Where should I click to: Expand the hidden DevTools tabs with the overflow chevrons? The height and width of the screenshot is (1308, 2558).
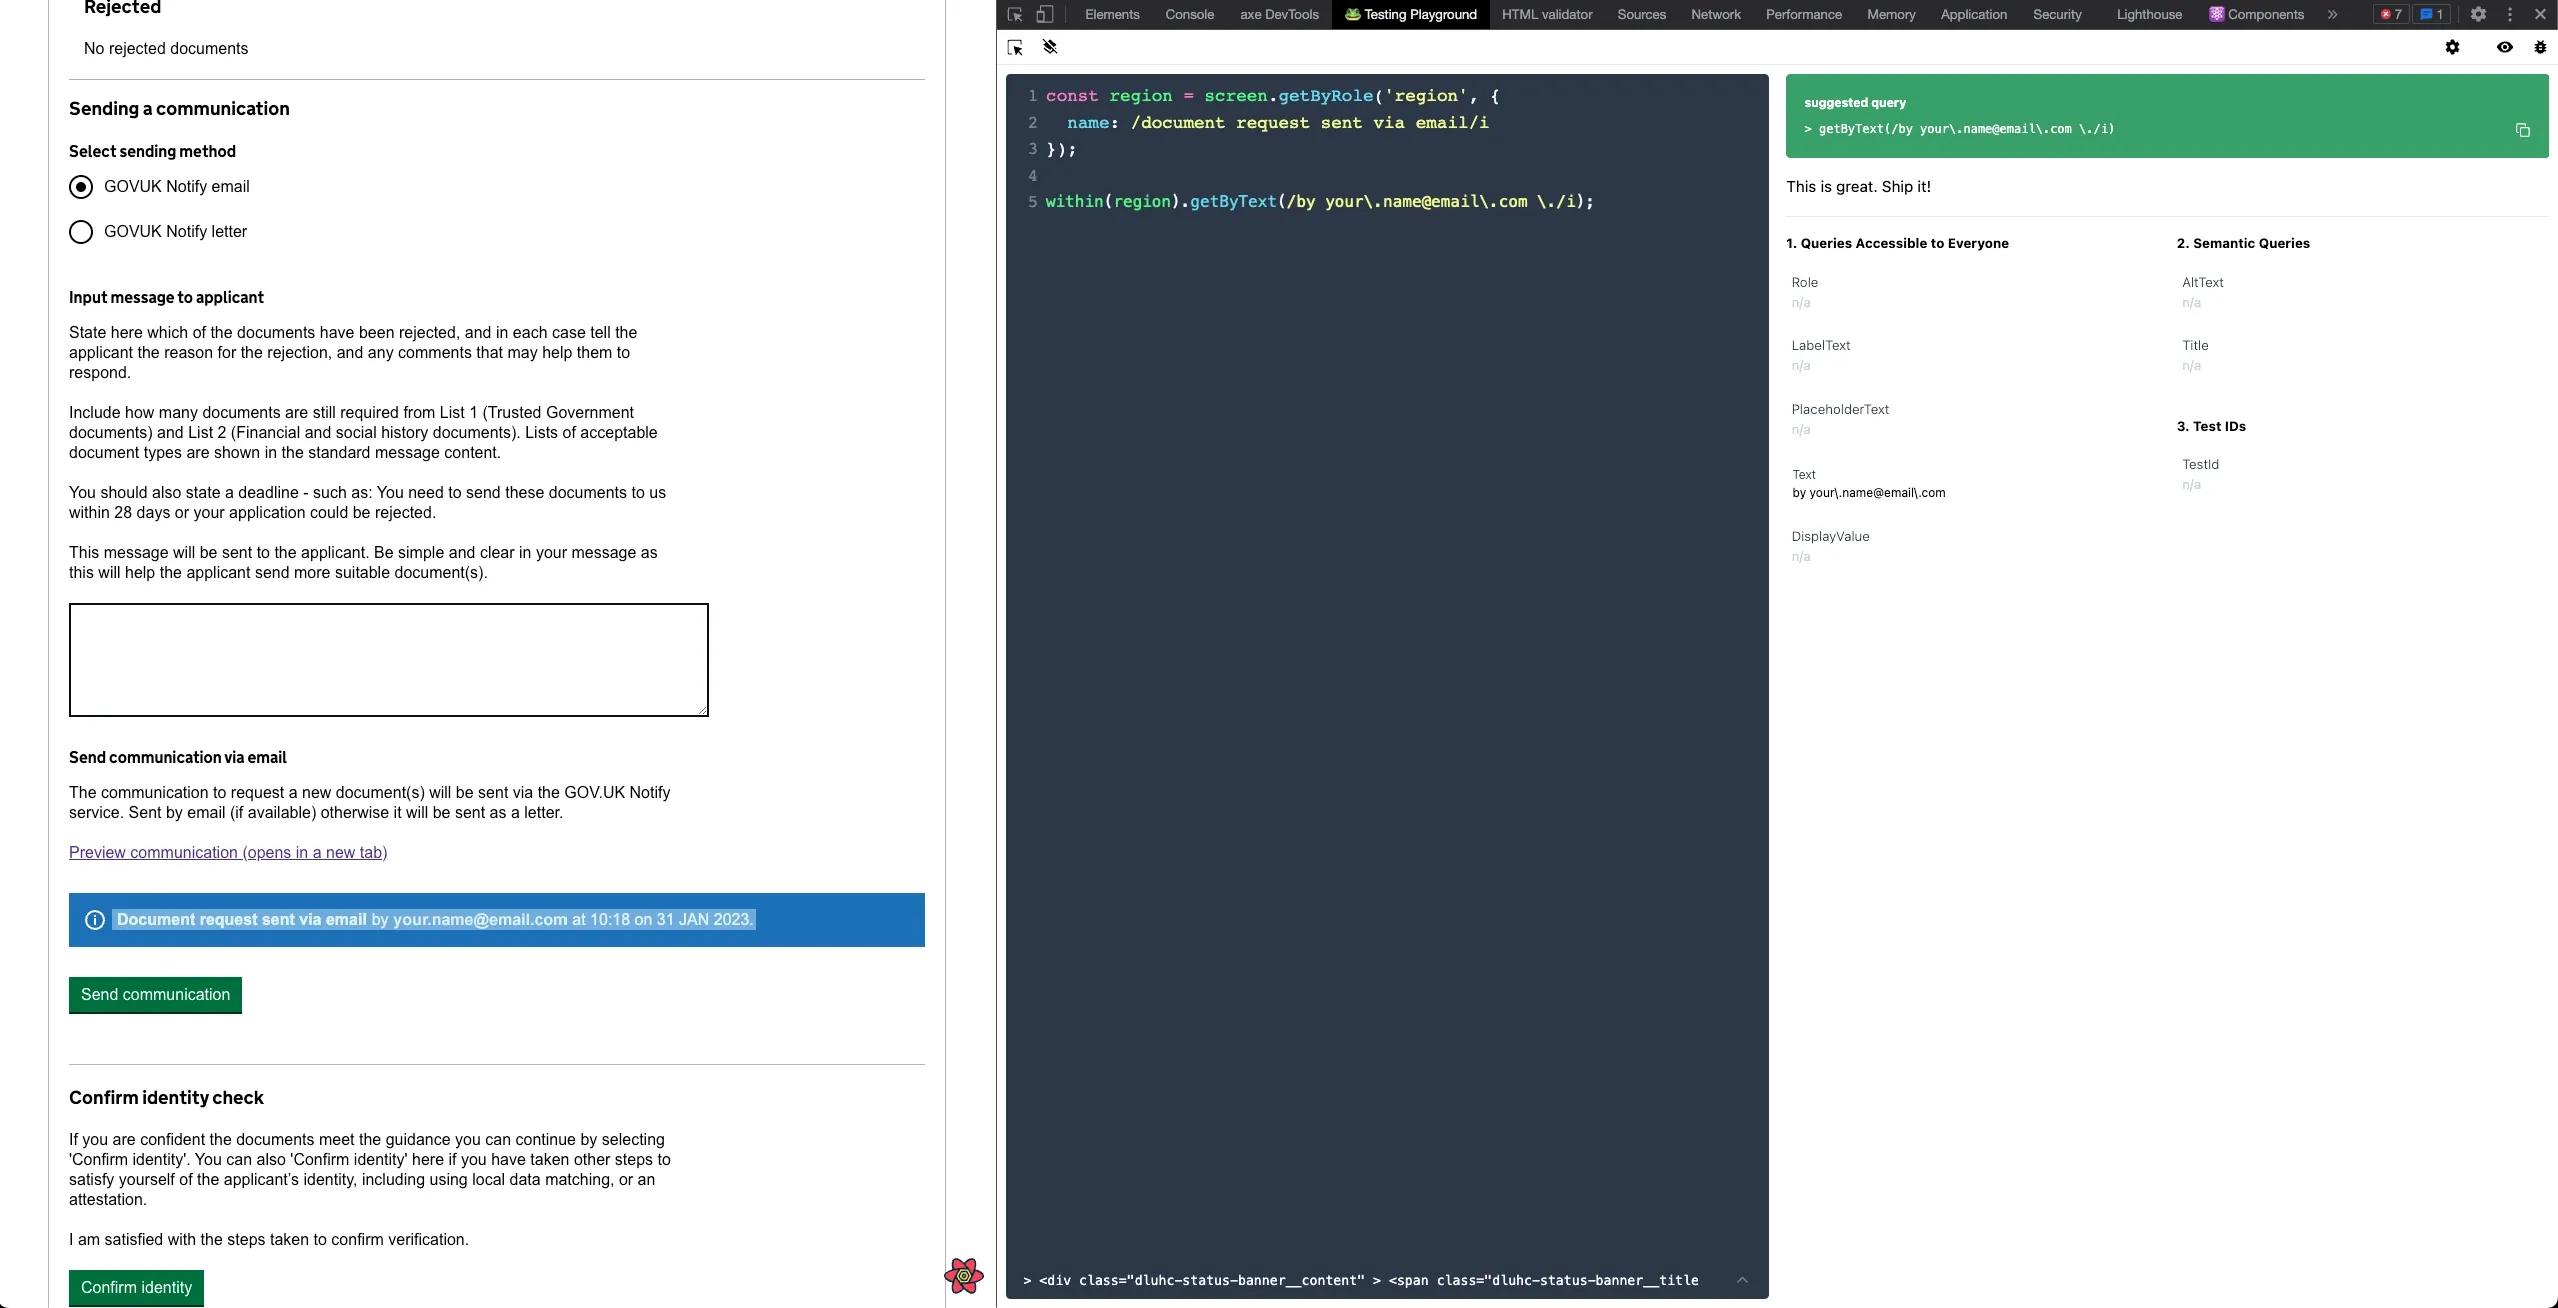coord(2333,14)
